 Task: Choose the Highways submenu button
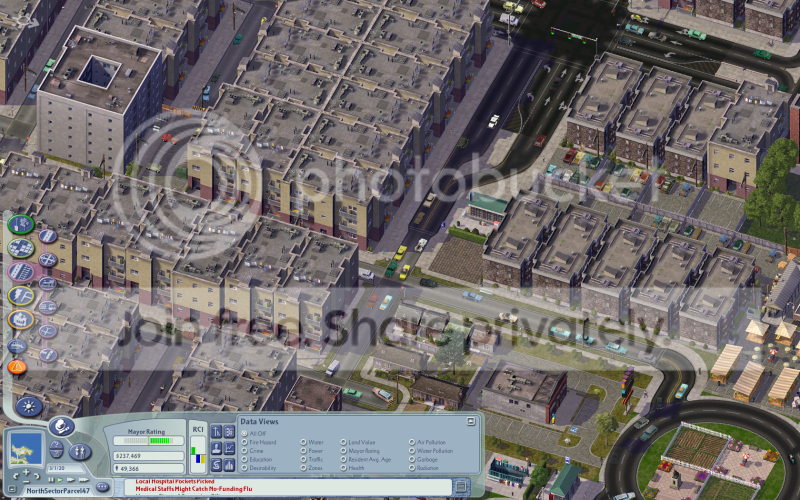click(x=47, y=260)
